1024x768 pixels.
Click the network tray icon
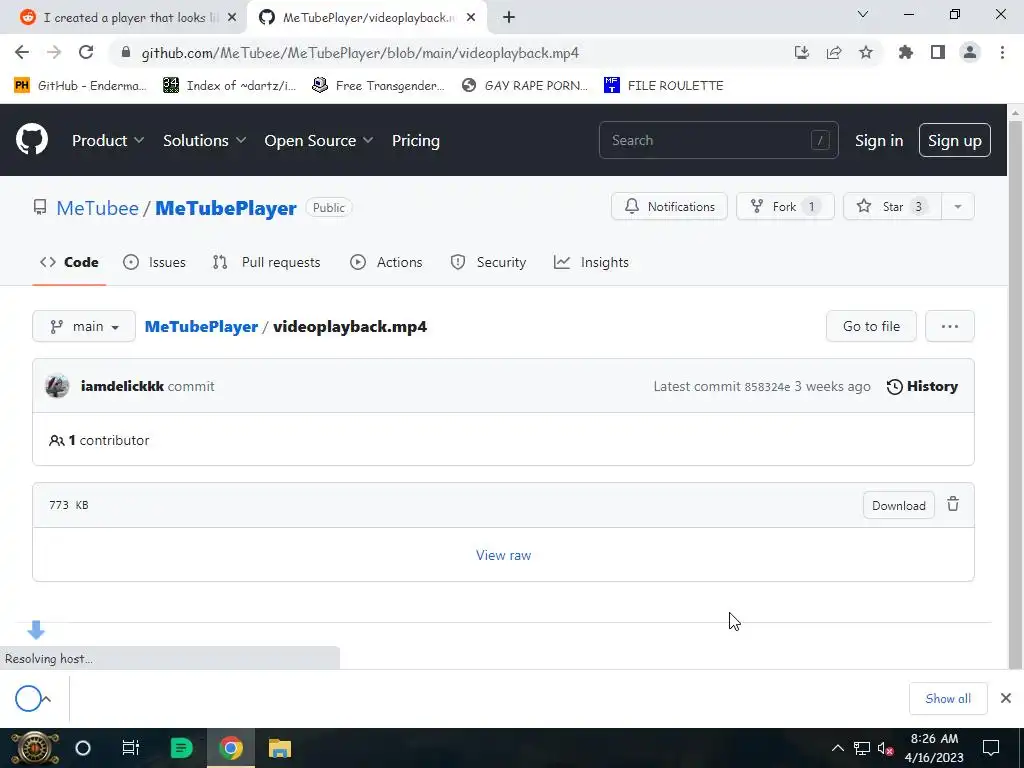pos(861,749)
